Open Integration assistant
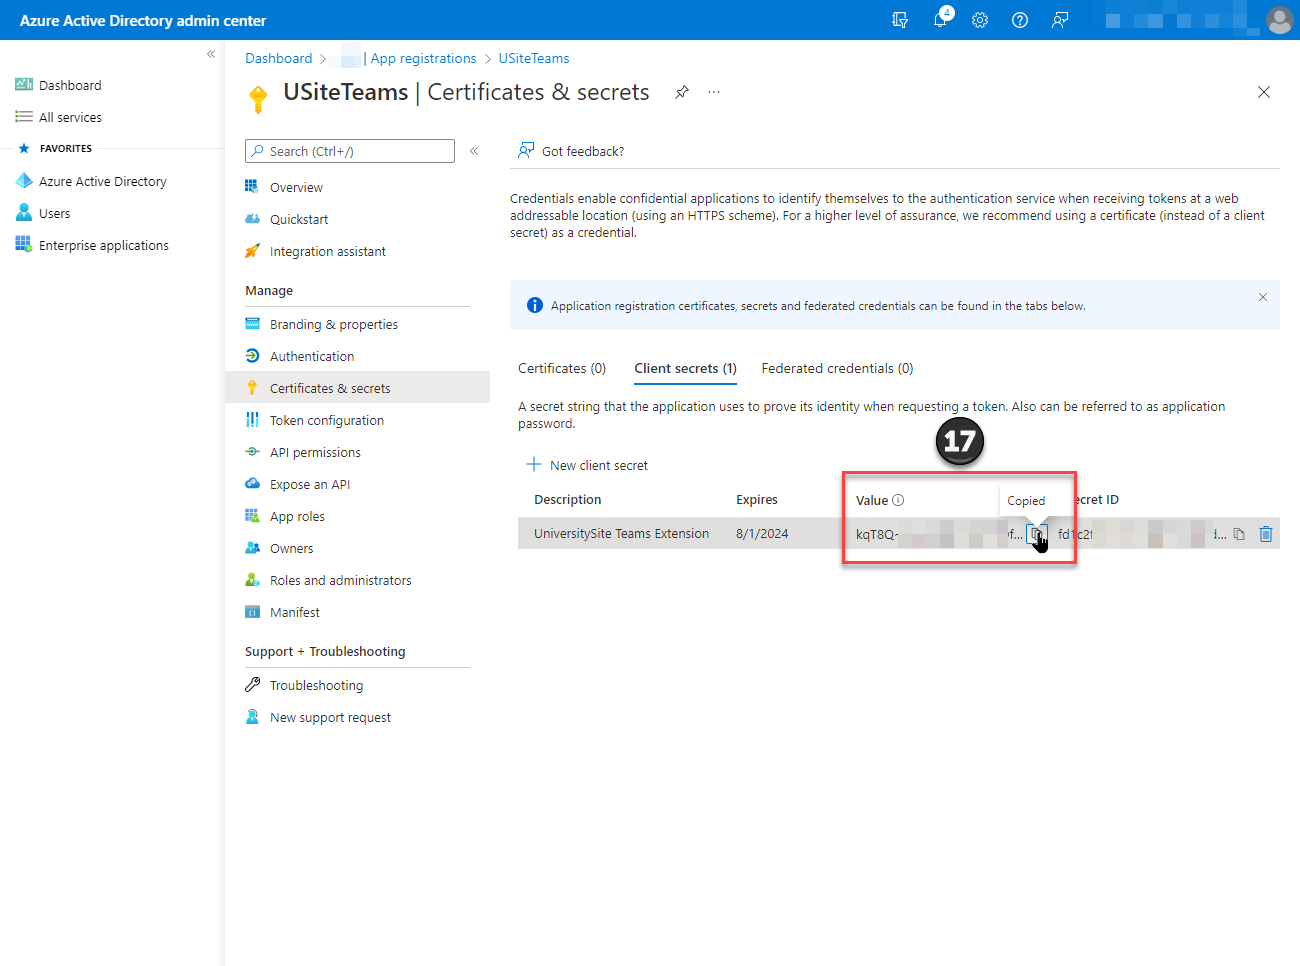The image size is (1300, 966). tap(327, 251)
